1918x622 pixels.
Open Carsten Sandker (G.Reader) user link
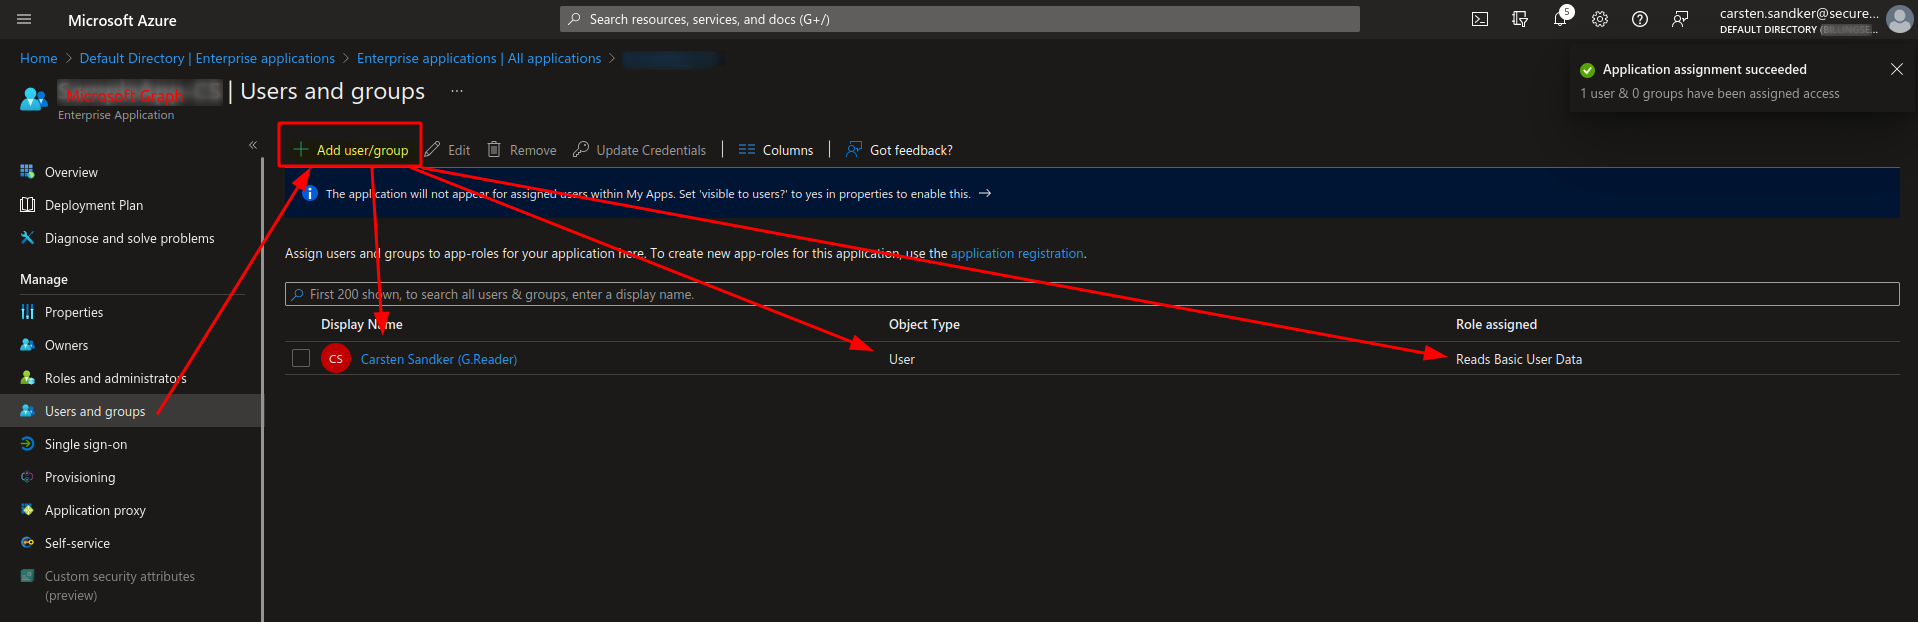[439, 359]
